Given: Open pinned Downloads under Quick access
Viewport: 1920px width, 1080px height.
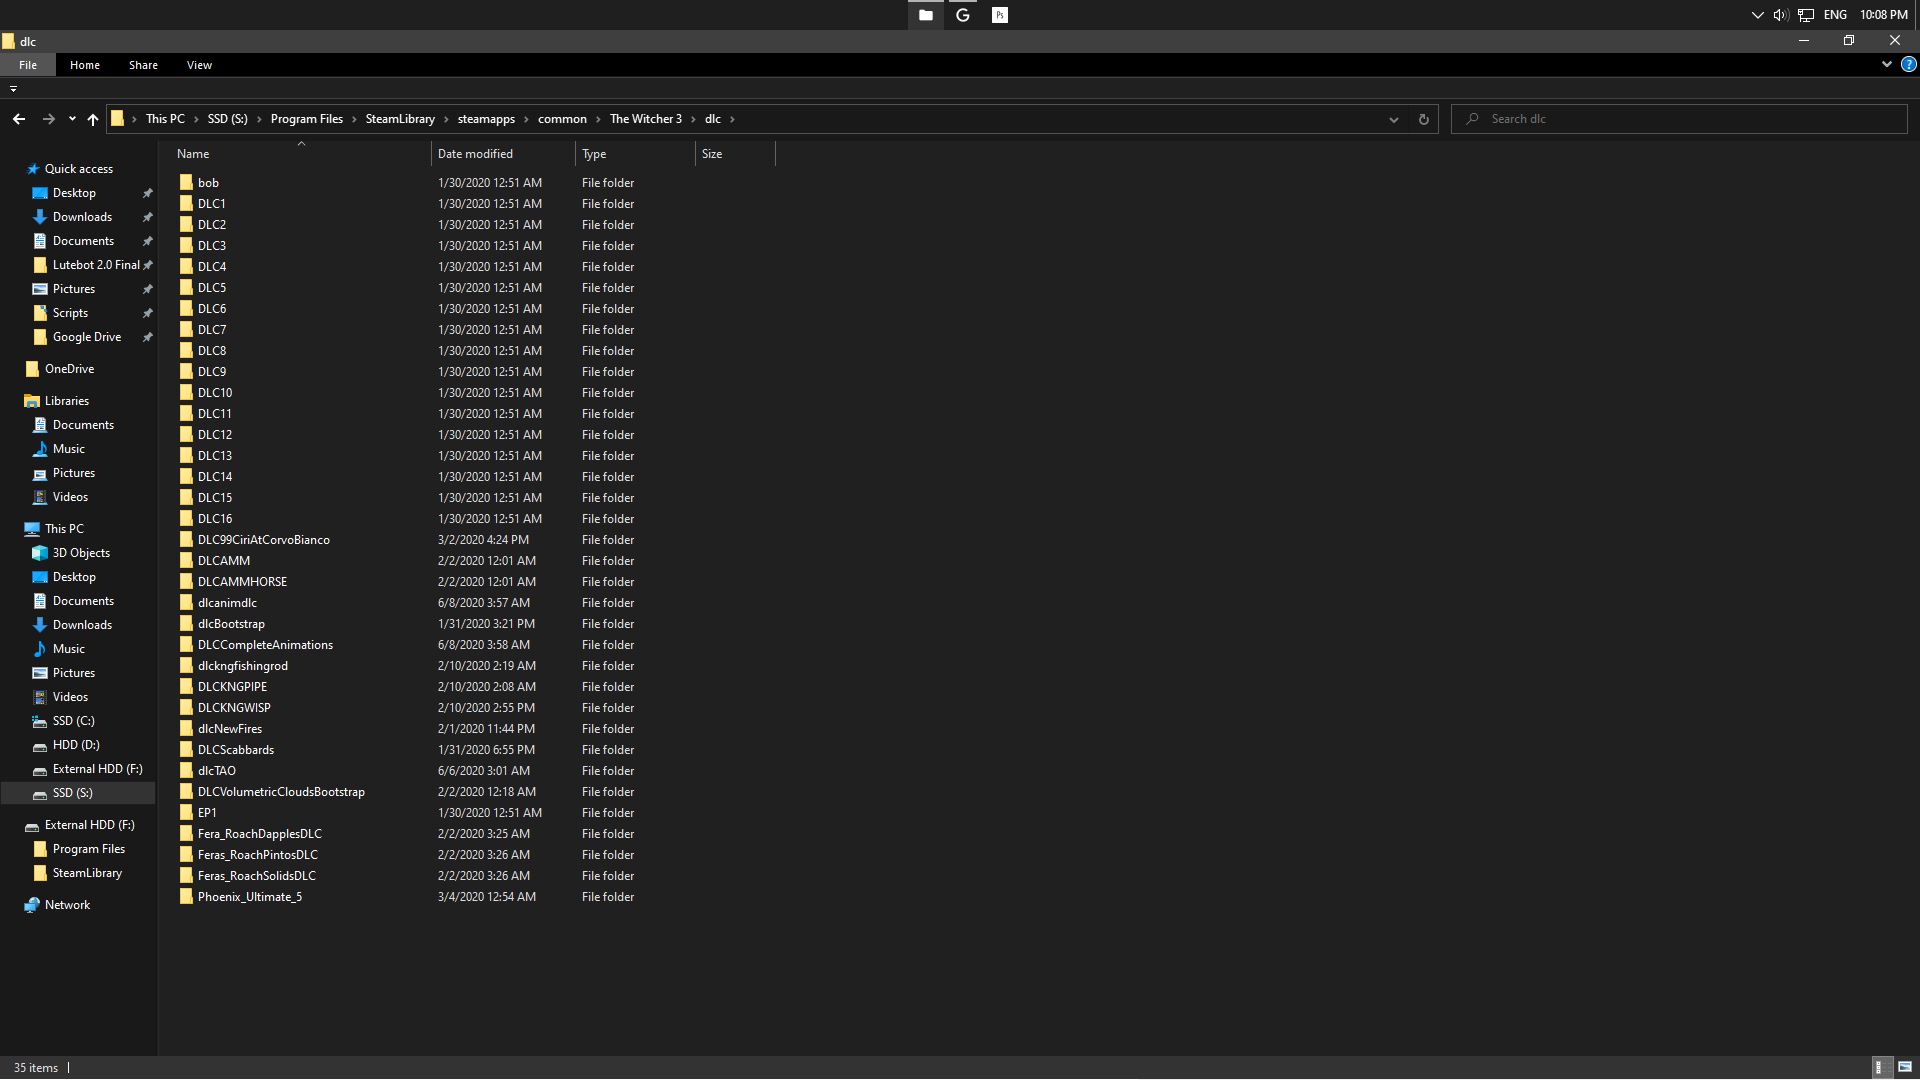Looking at the screenshot, I should 82,217.
